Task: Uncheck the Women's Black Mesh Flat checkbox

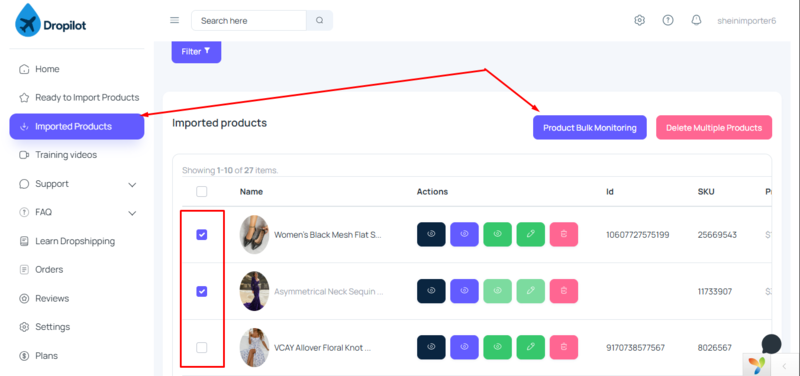Action: coord(202,235)
